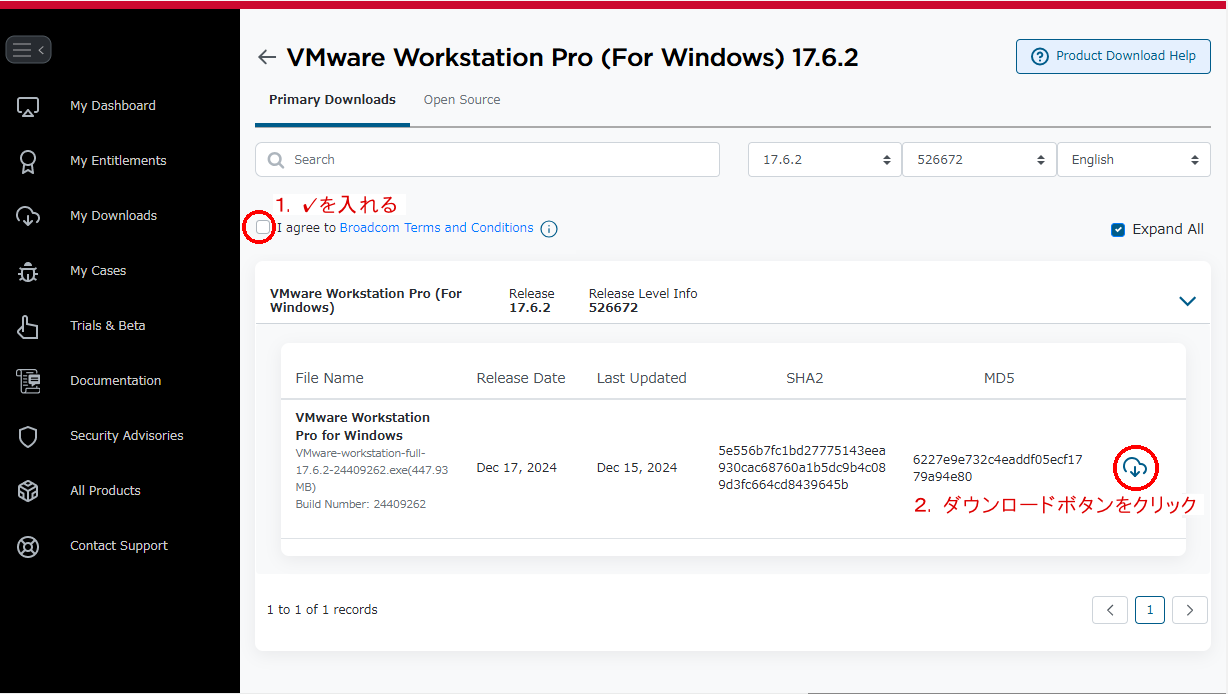Open the 17.6.2 version dropdown
Image resolution: width=1228 pixels, height=694 pixels.
pyautogui.click(x=825, y=160)
